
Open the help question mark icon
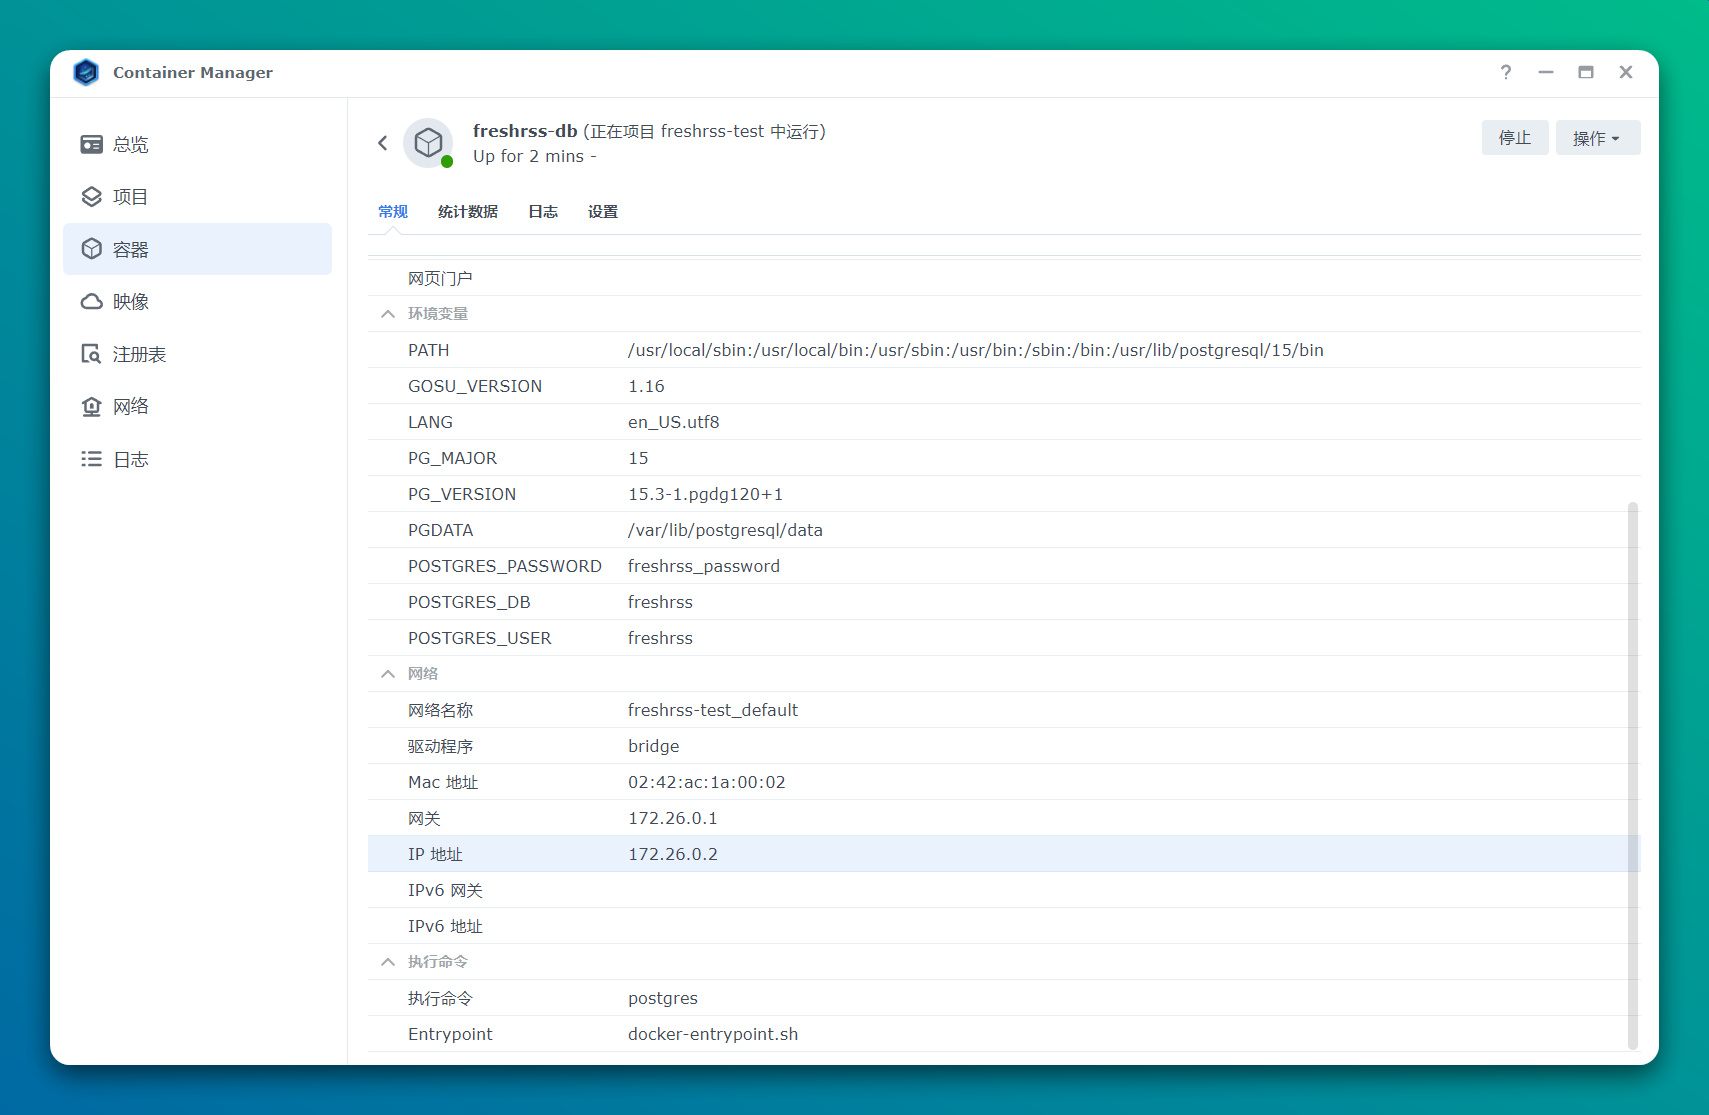pyautogui.click(x=1506, y=72)
